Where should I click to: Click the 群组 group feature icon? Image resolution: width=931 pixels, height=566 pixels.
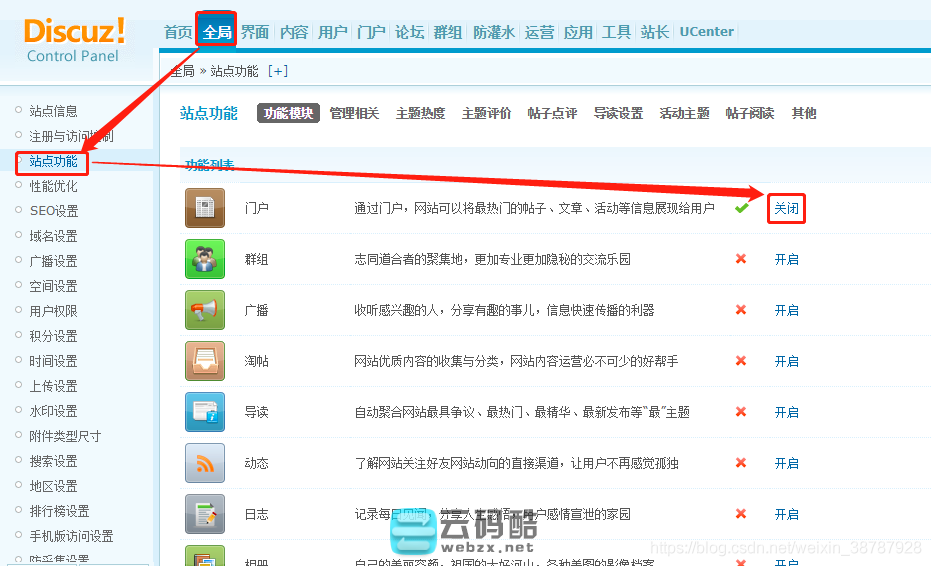[x=205, y=259]
